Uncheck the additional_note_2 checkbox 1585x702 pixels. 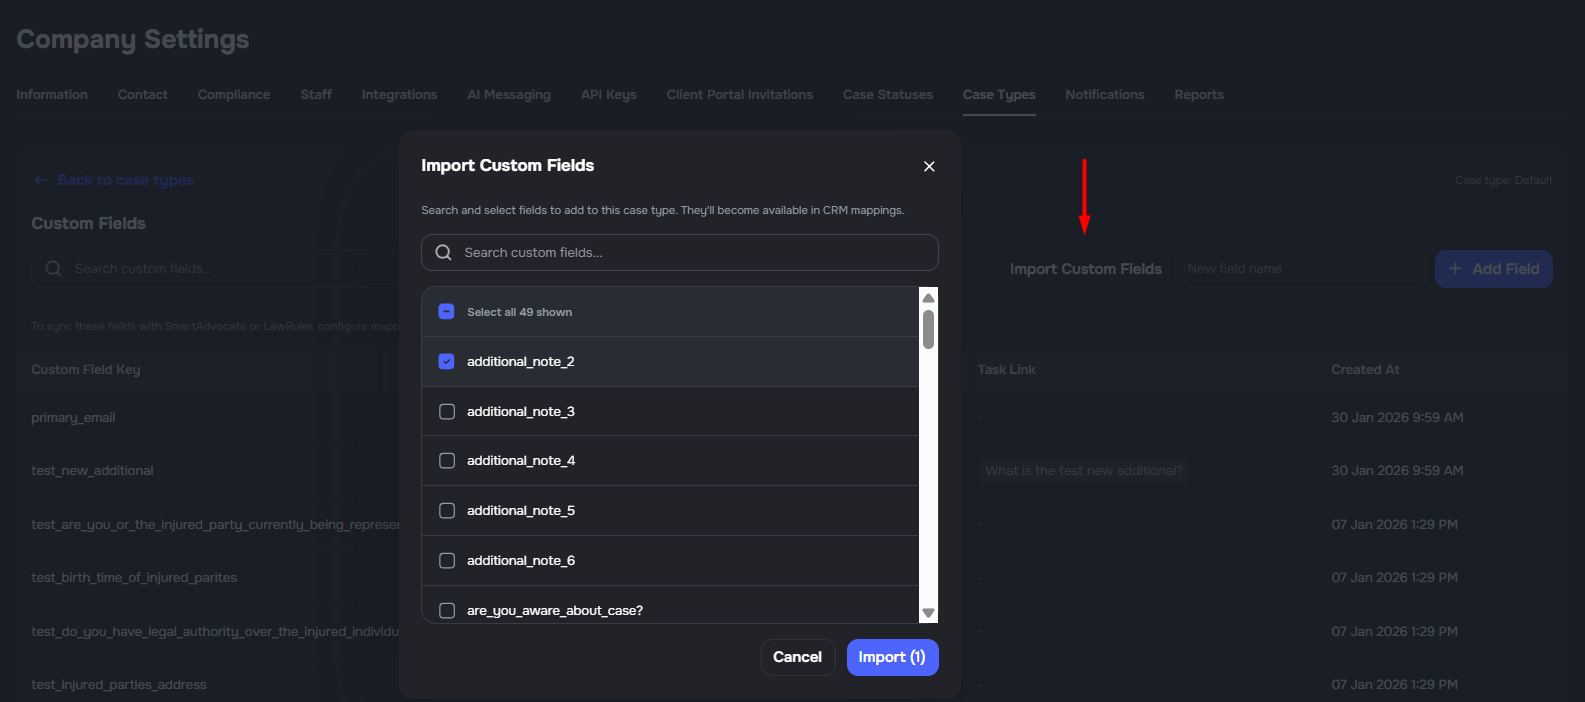click(x=447, y=362)
